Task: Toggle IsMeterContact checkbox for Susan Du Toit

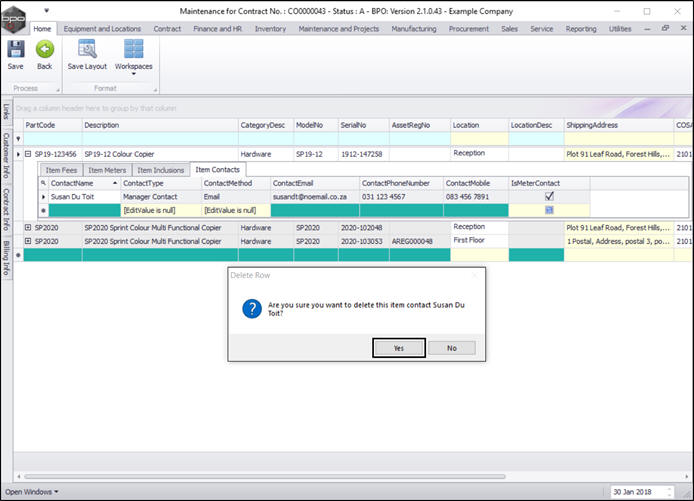Action: pyautogui.click(x=549, y=196)
